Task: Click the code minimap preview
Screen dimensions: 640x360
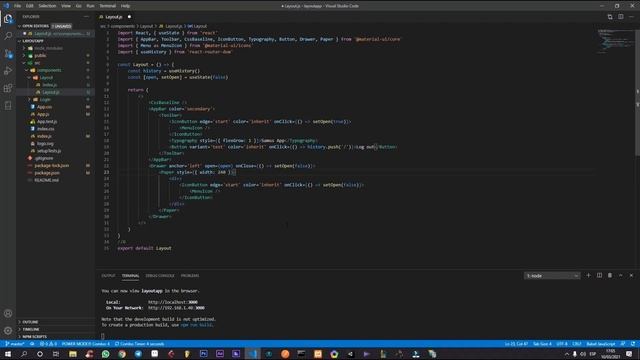Action: click(x=615, y=41)
